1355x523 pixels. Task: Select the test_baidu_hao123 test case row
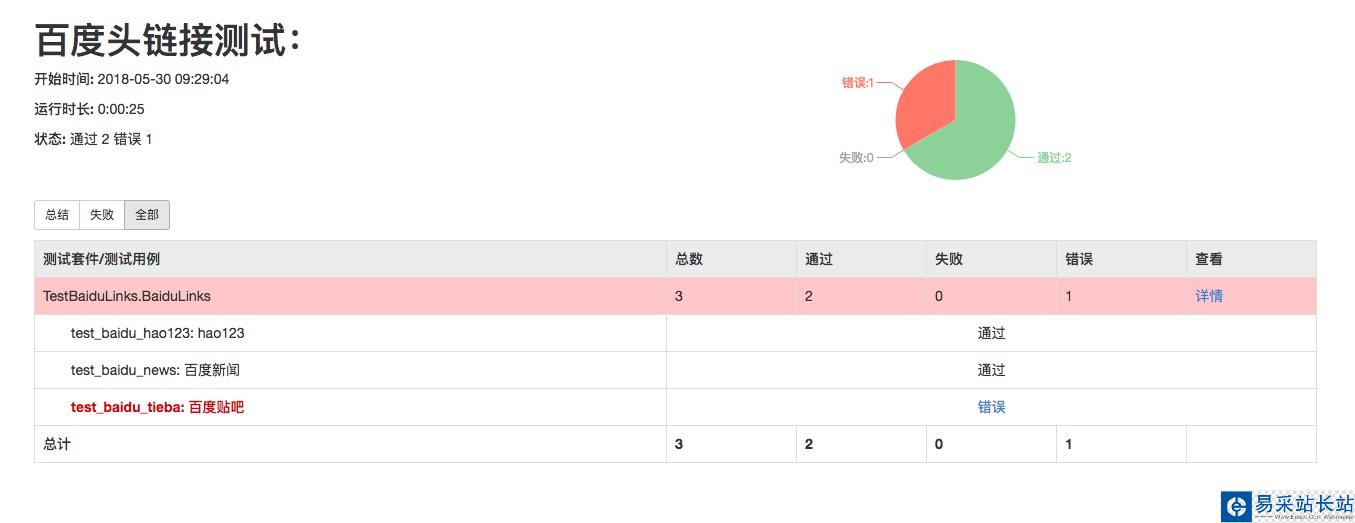coord(157,333)
